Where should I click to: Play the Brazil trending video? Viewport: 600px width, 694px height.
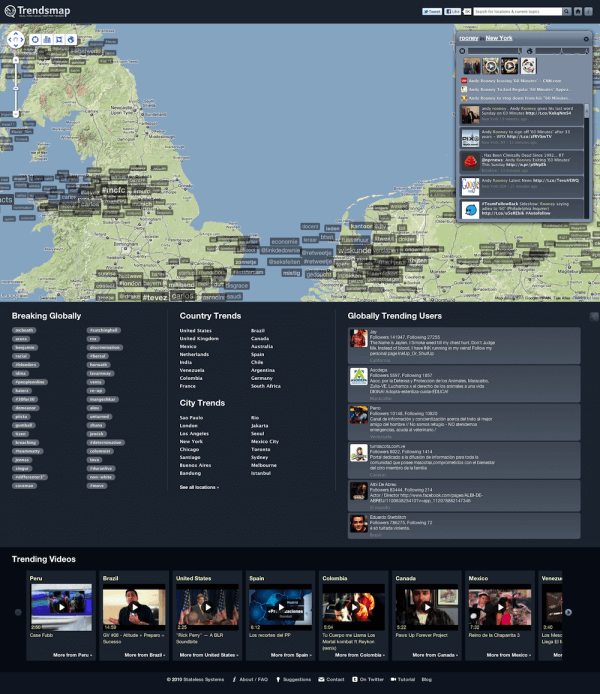(x=134, y=607)
